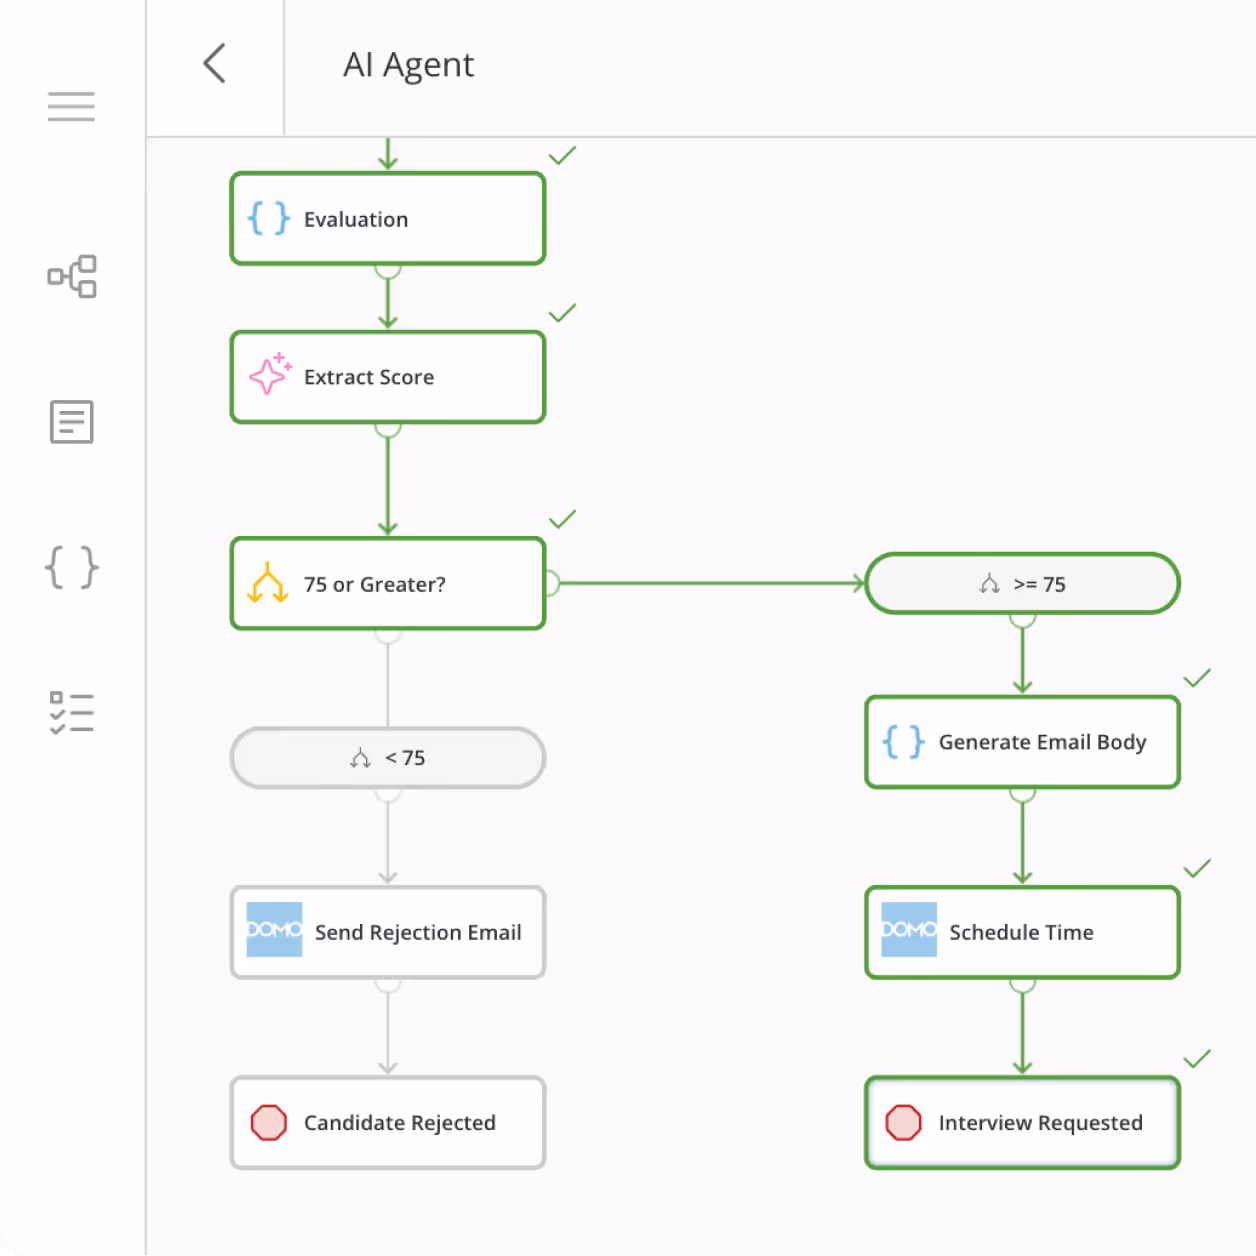The height and width of the screenshot is (1256, 1256).
Task: Click the output connector below Send Rejection Email
Action: (388, 984)
